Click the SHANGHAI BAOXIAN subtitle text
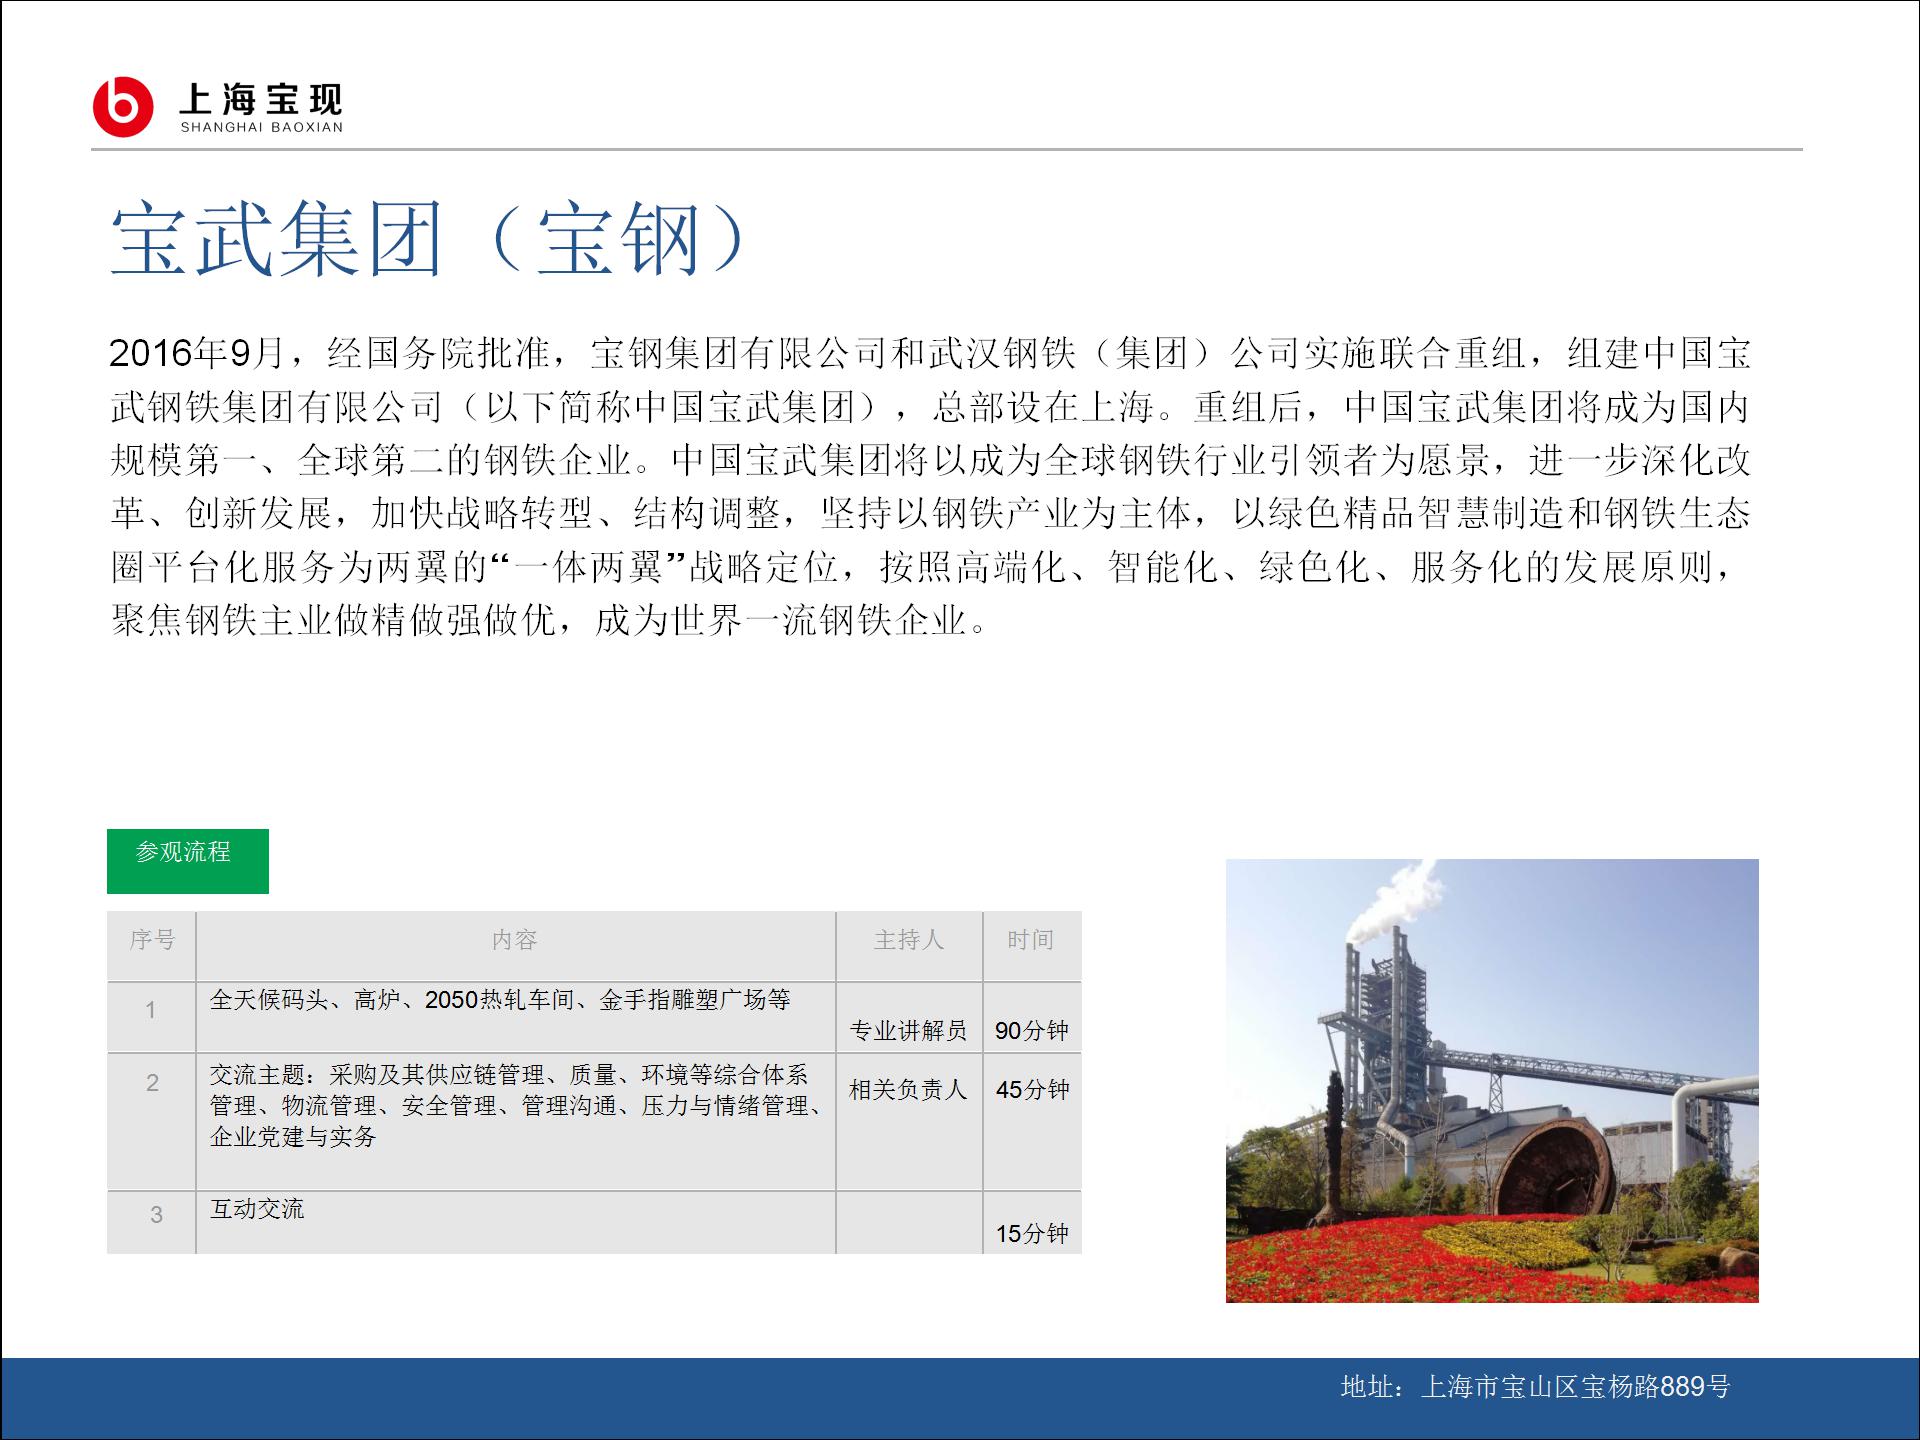 pyautogui.click(x=261, y=128)
